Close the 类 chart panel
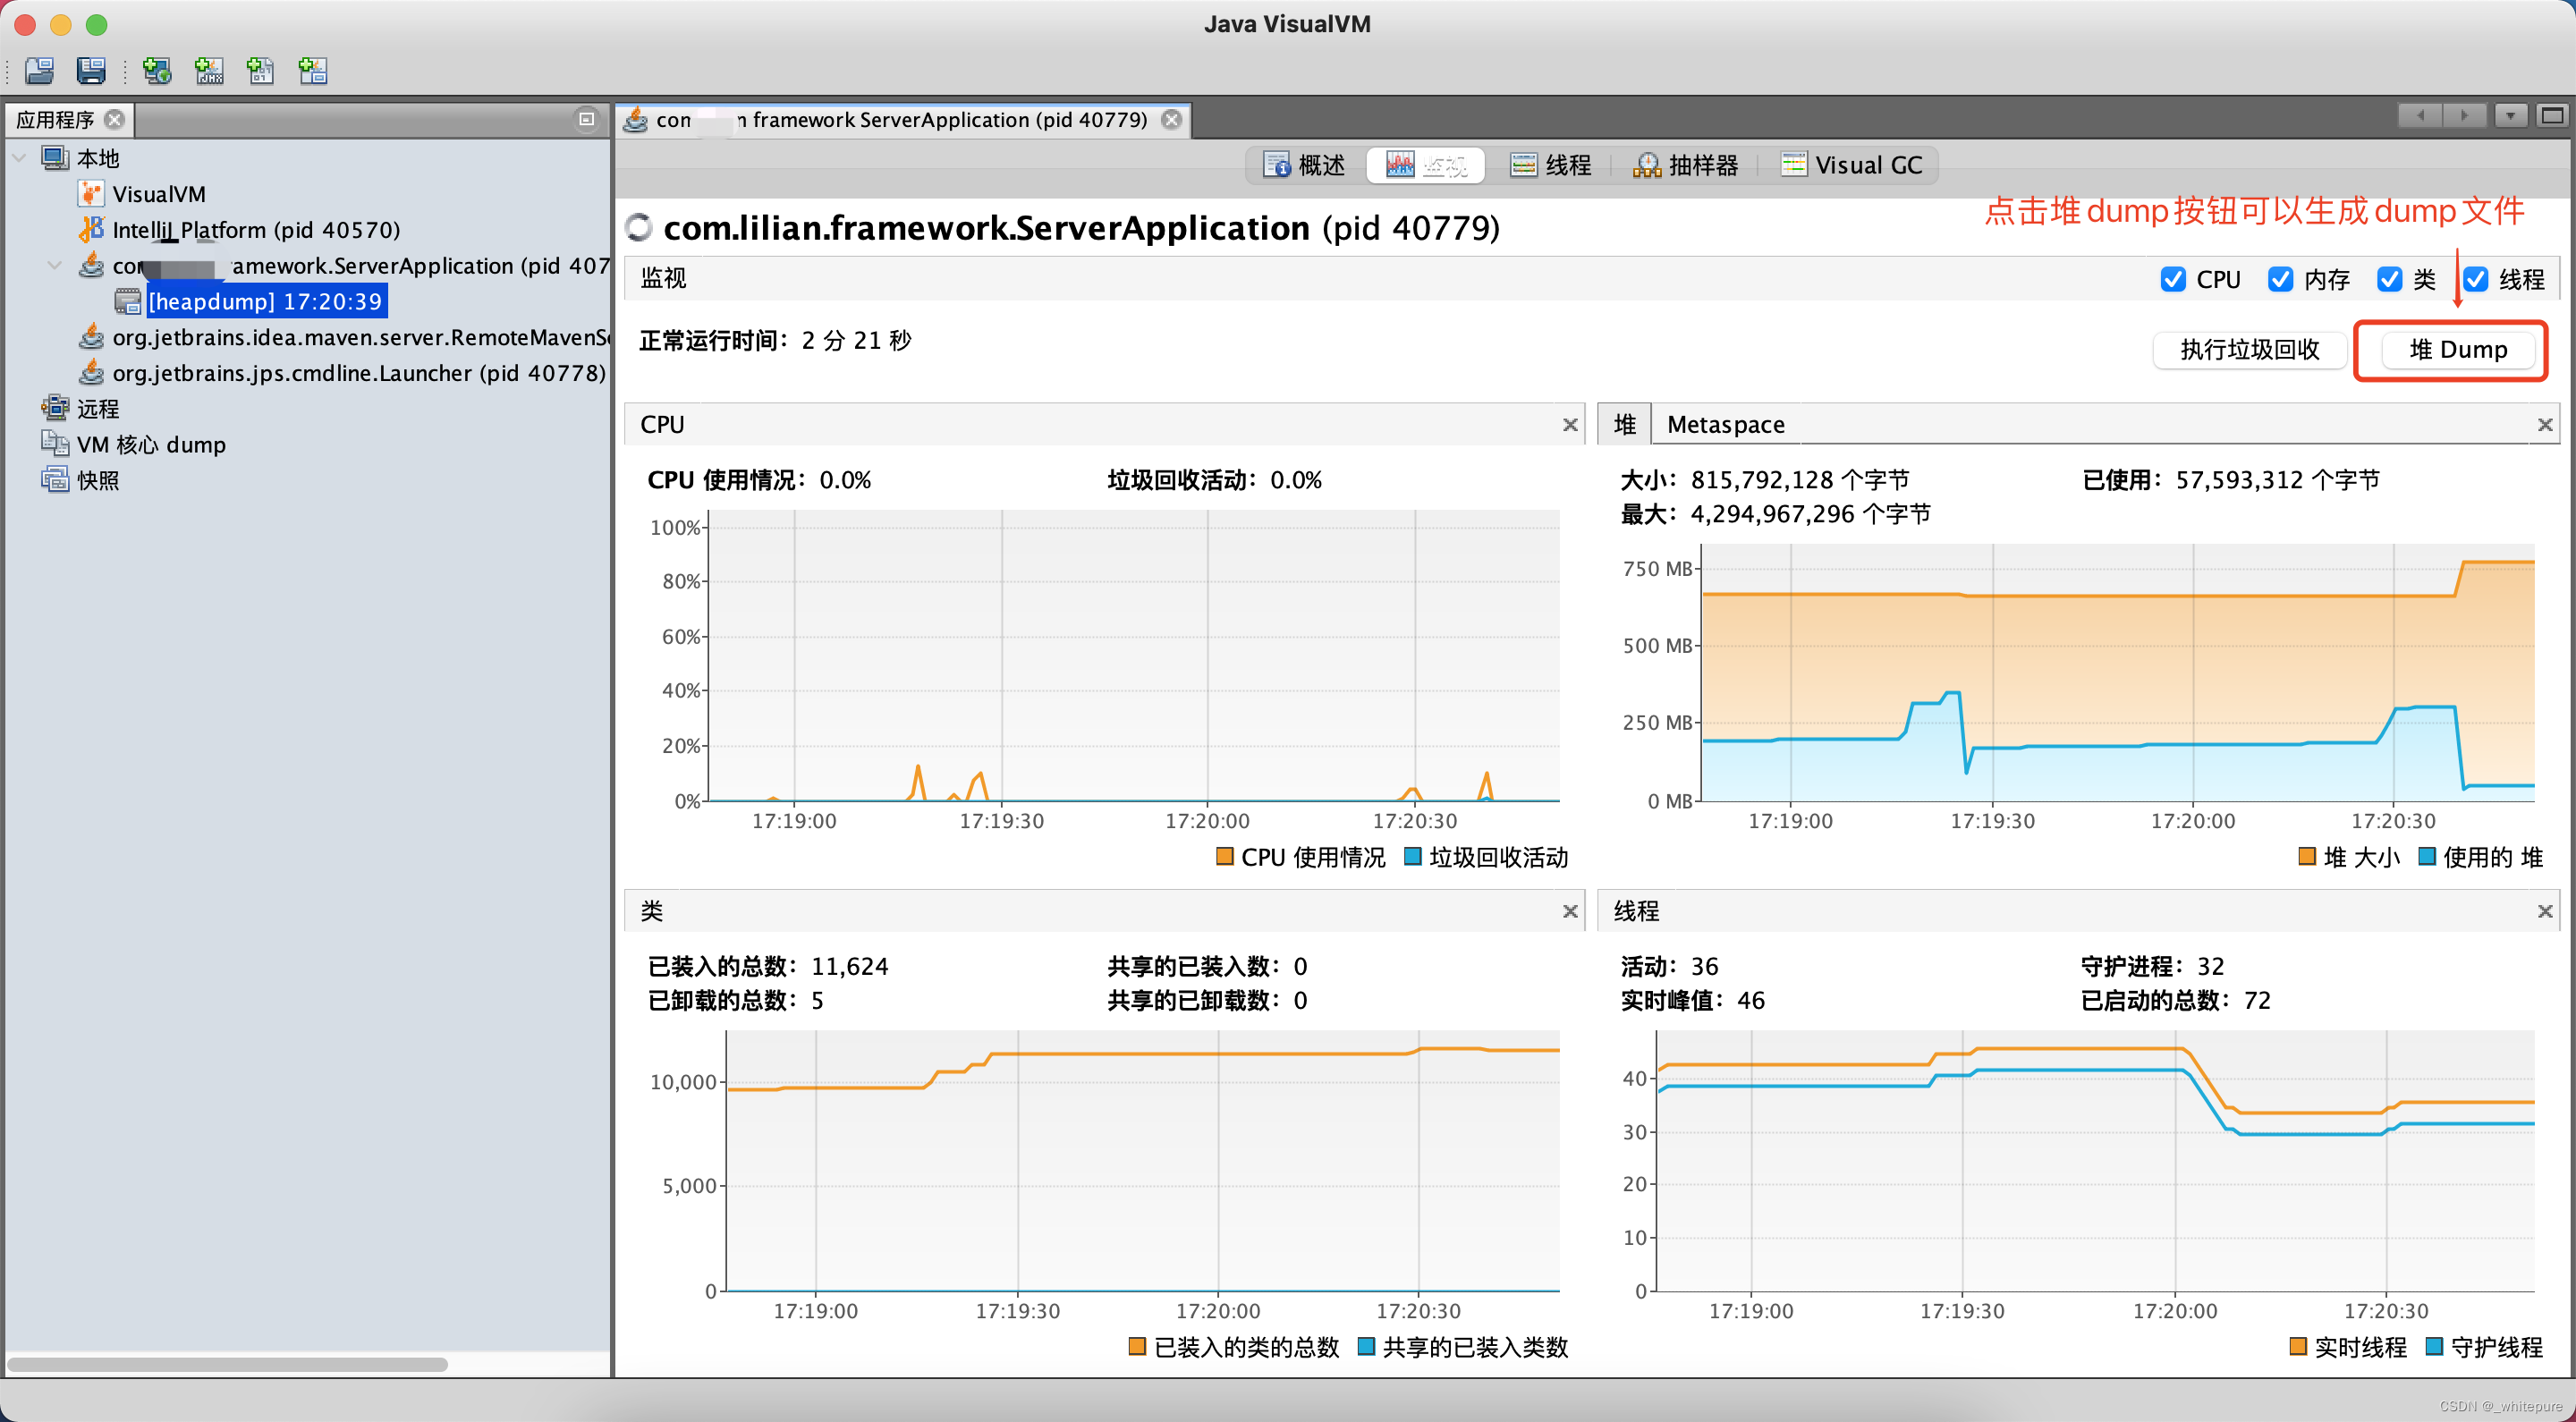2576x1422 pixels. pos(1570,911)
